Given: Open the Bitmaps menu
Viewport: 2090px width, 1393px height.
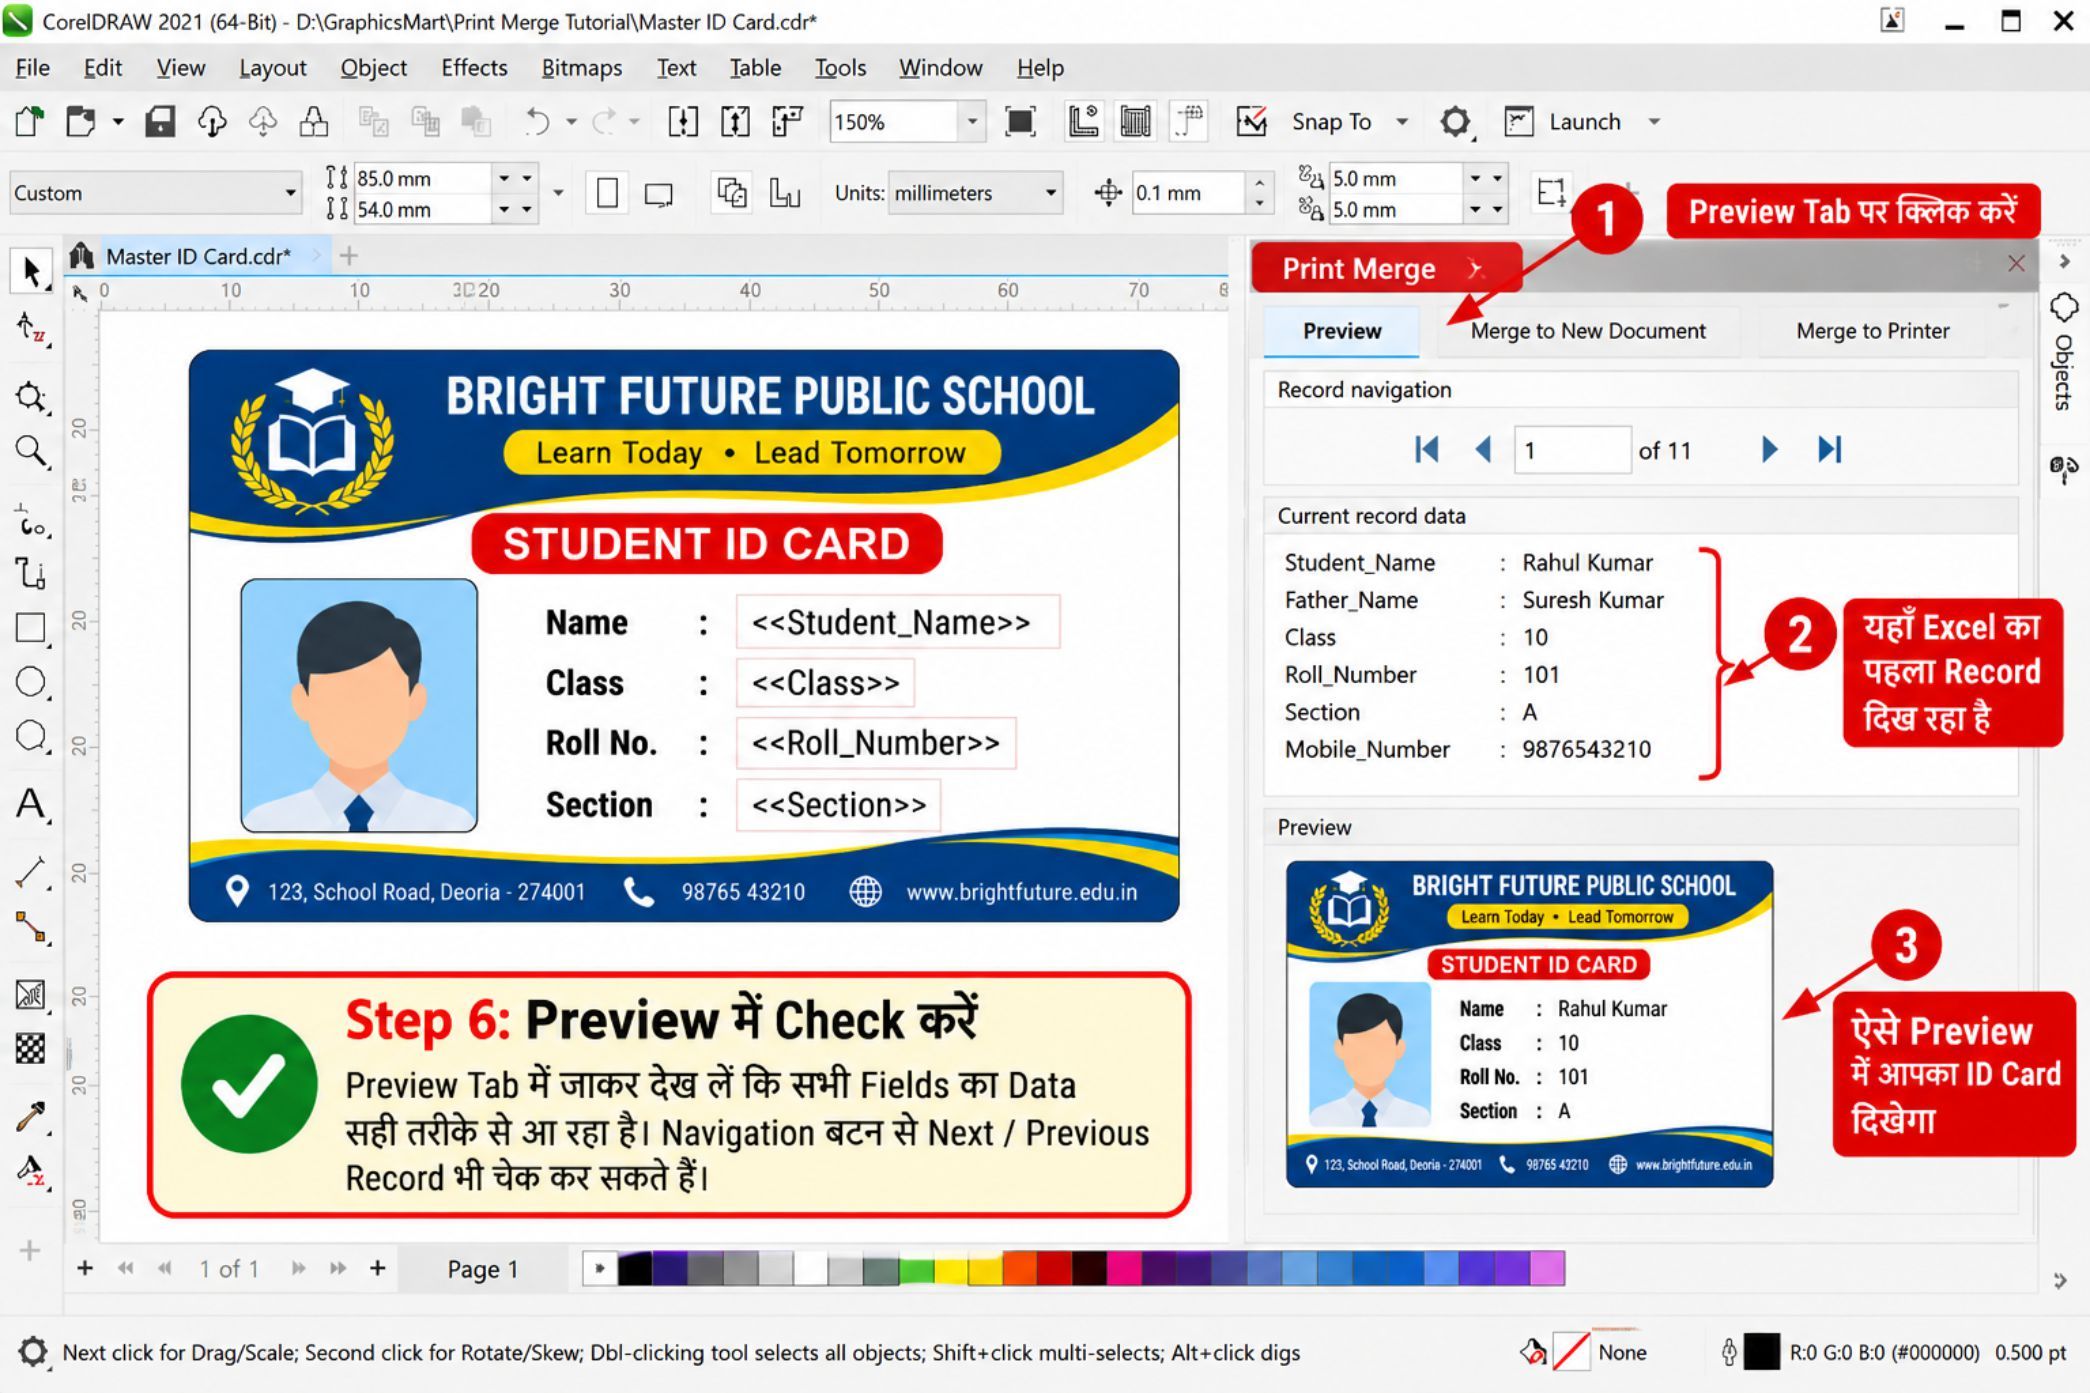Looking at the screenshot, I should pyautogui.click(x=582, y=68).
